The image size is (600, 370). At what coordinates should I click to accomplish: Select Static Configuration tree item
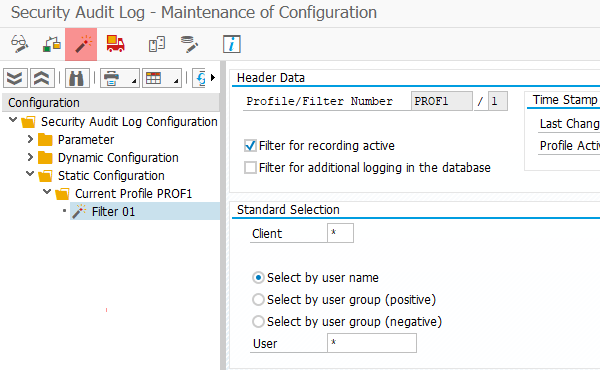coord(111,176)
